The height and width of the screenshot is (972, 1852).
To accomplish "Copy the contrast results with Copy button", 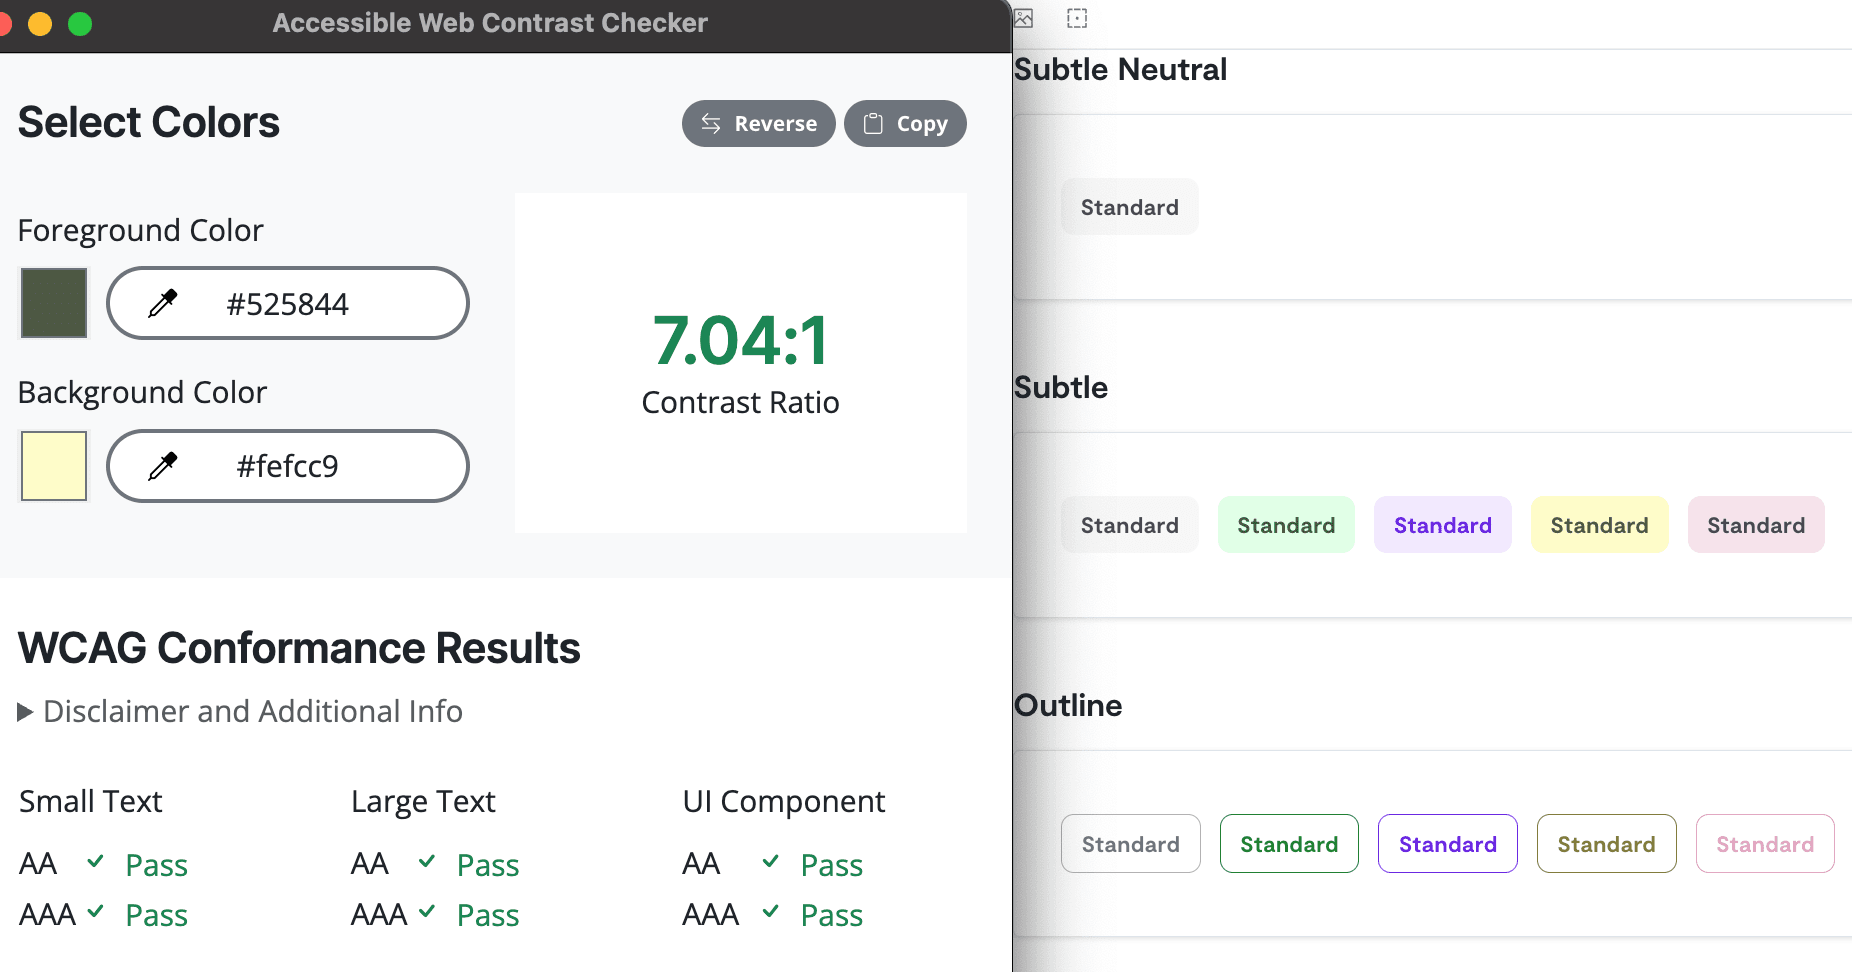I will [x=905, y=123].
